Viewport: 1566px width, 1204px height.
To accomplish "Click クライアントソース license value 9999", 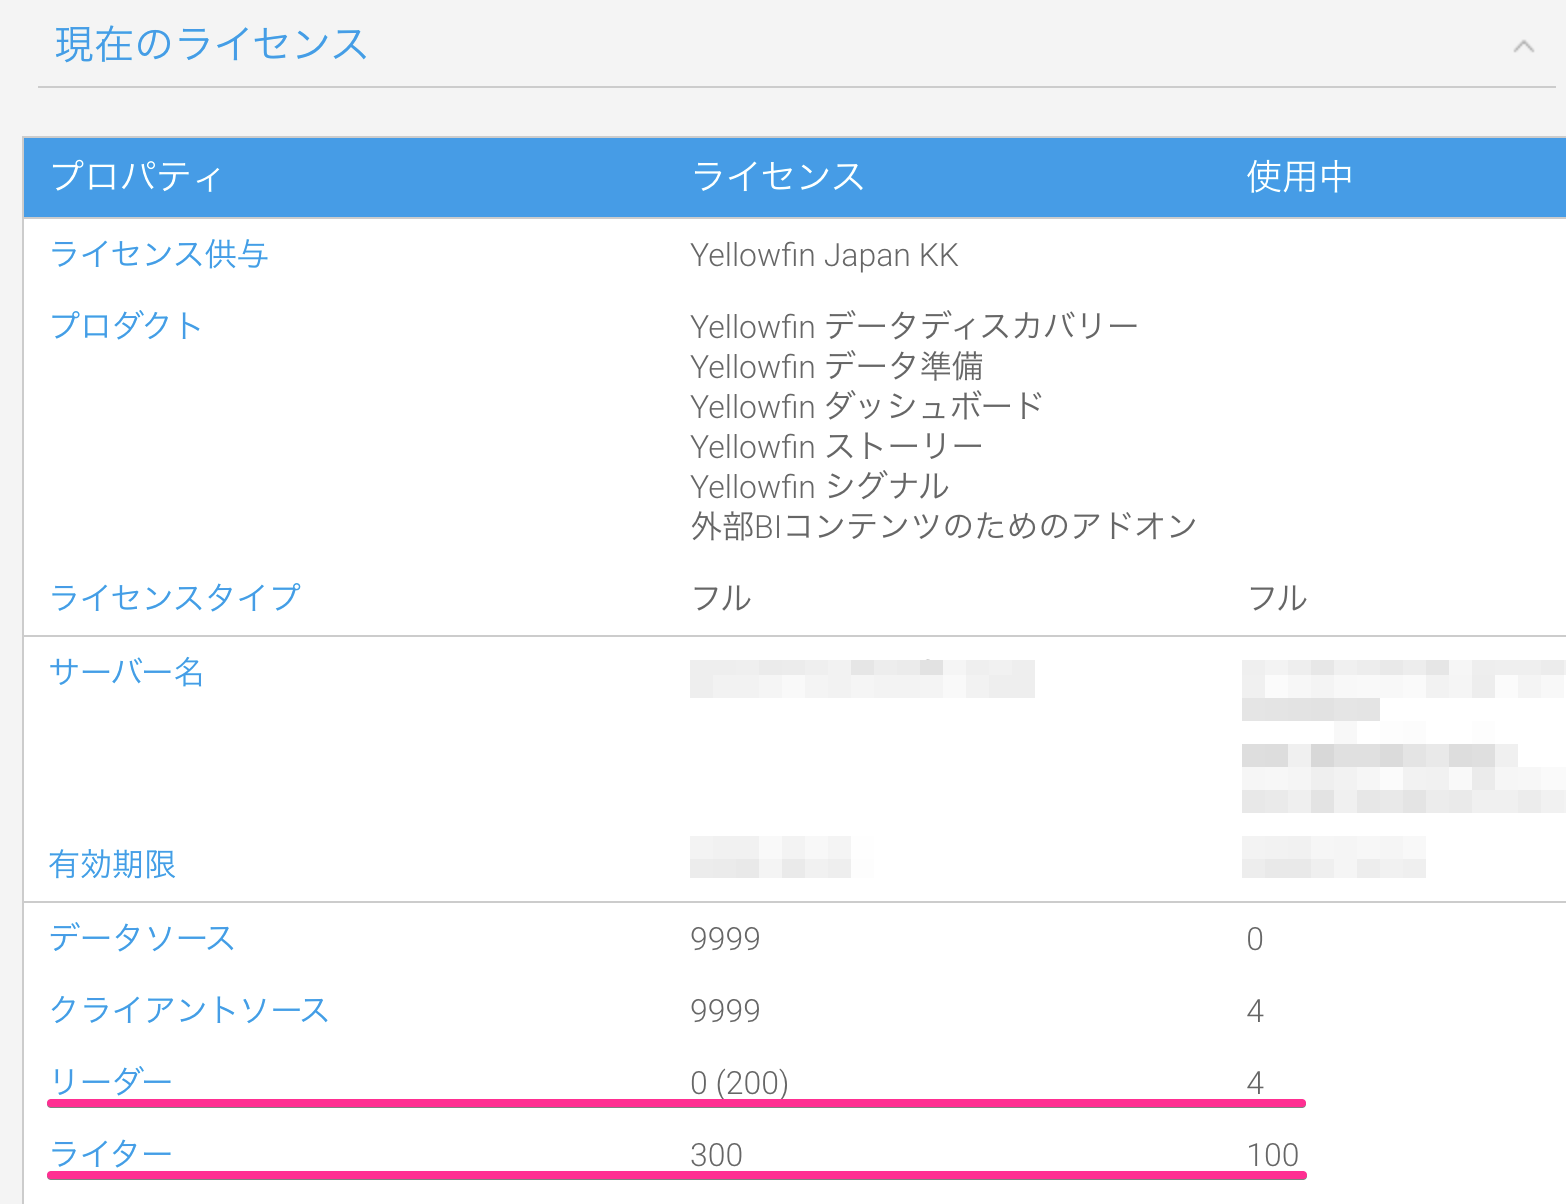I will pyautogui.click(x=725, y=1011).
